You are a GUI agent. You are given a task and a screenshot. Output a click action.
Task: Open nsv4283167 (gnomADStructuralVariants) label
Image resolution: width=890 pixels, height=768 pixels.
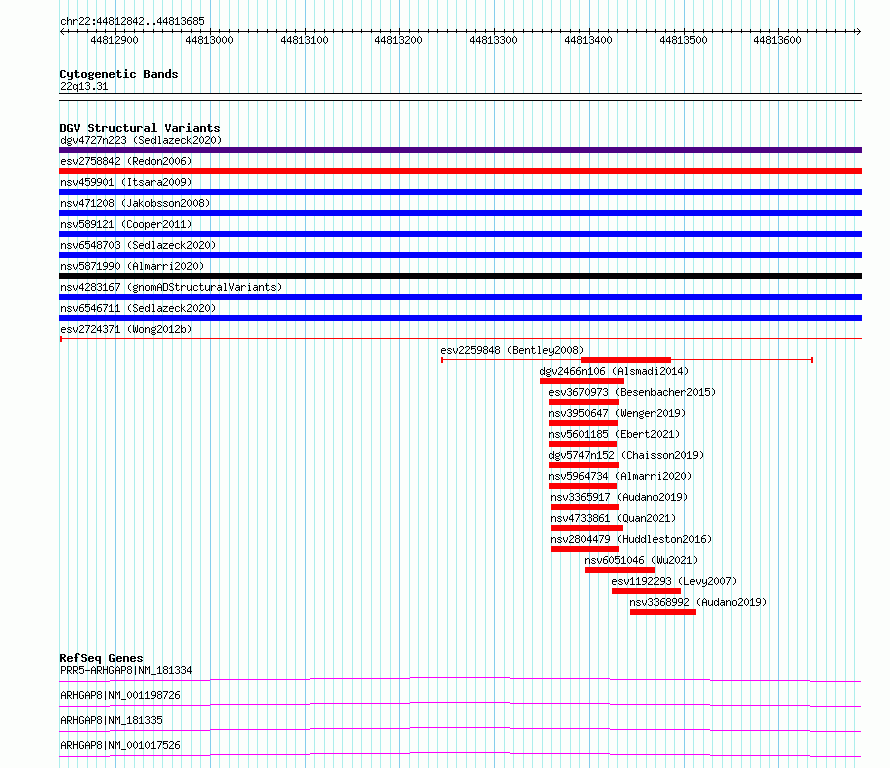click(171, 287)
